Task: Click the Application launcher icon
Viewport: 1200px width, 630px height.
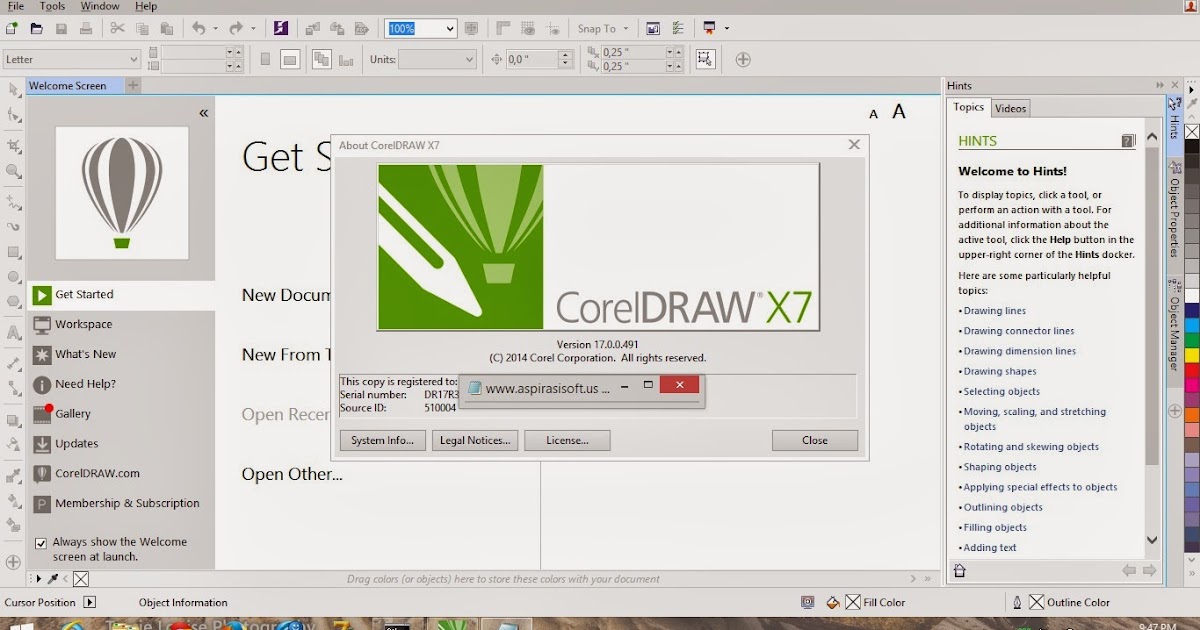Action: (710, 28)
